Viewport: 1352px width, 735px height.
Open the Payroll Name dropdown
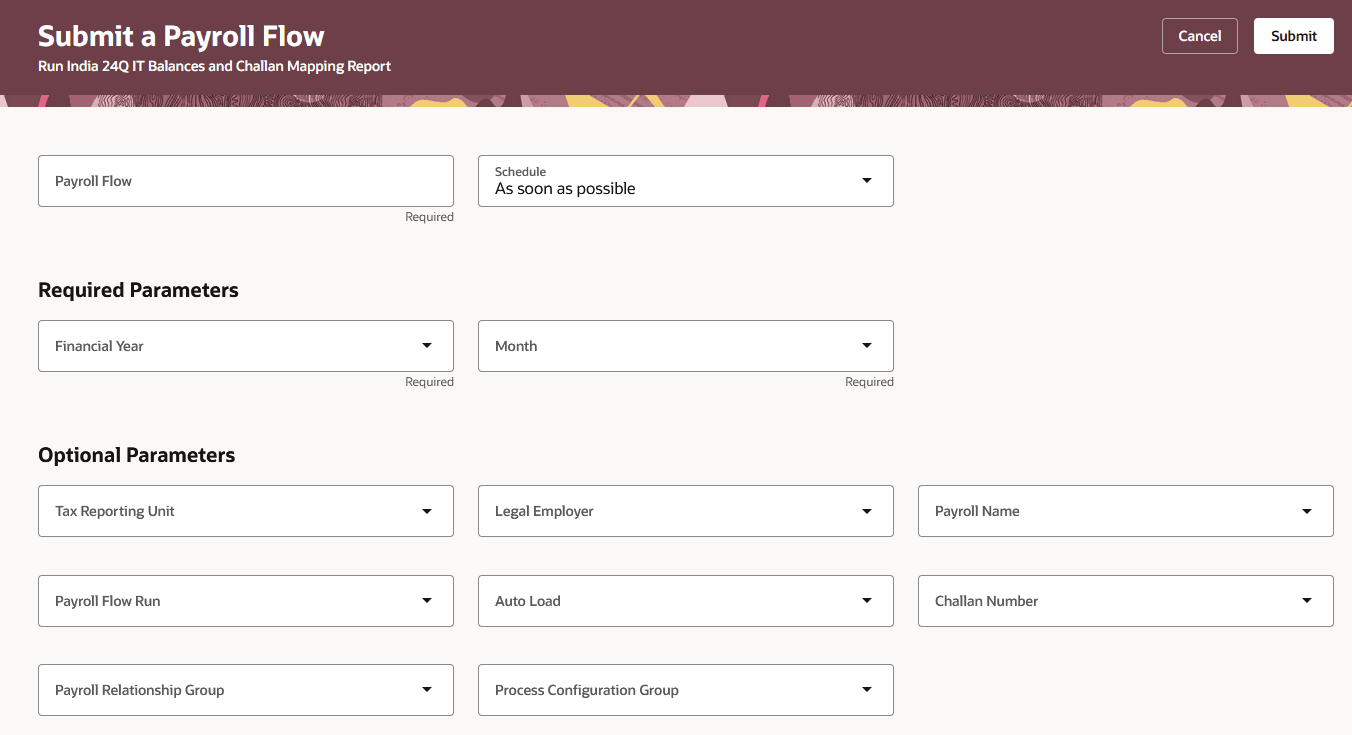coord(1126,511)
